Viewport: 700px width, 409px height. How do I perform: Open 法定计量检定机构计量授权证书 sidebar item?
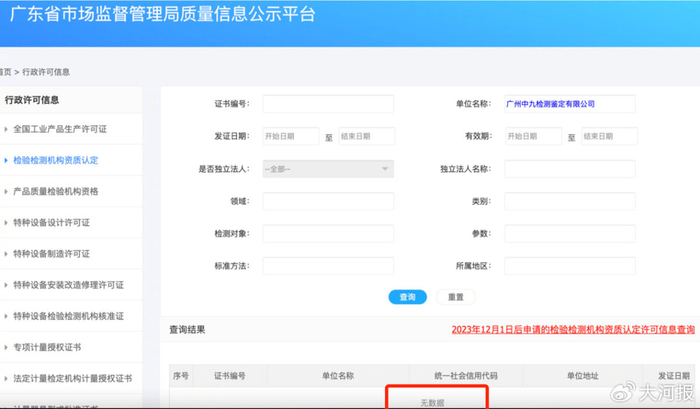click(x=72, y=378)
